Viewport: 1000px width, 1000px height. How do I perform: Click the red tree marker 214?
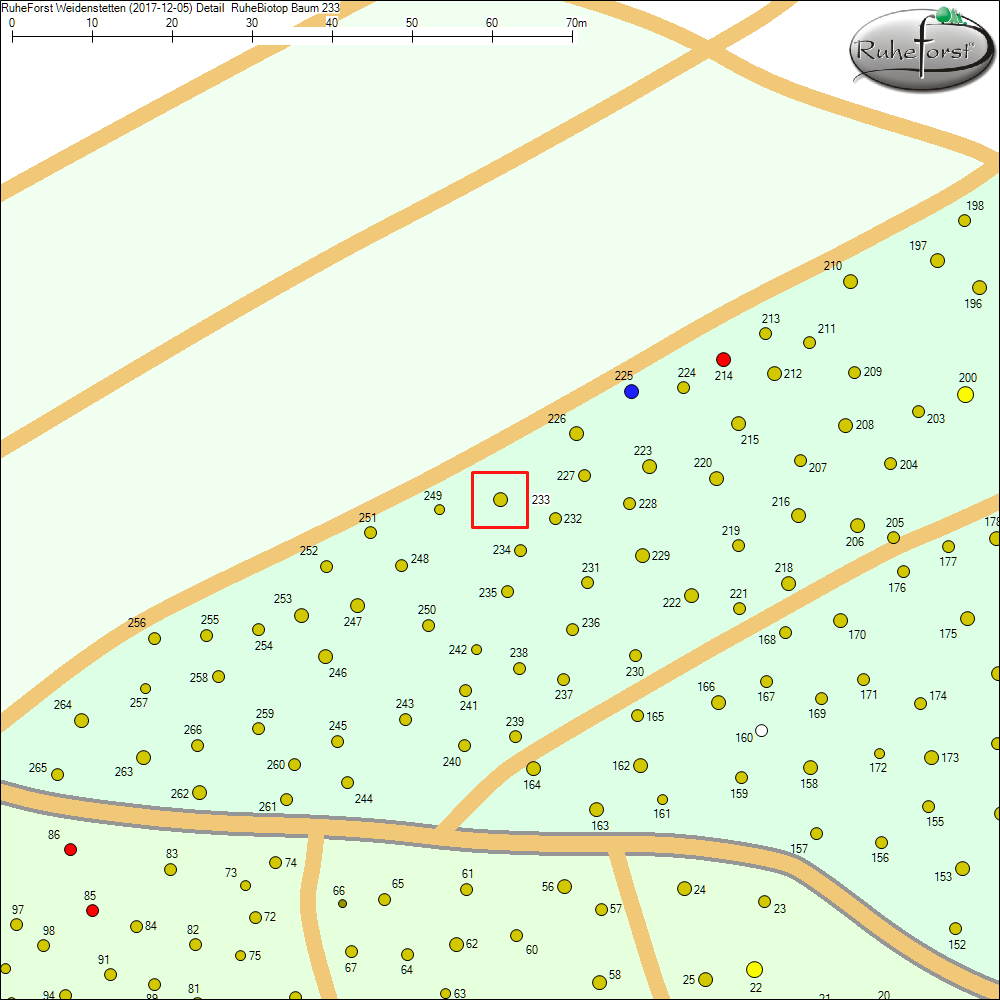point(724,359)
